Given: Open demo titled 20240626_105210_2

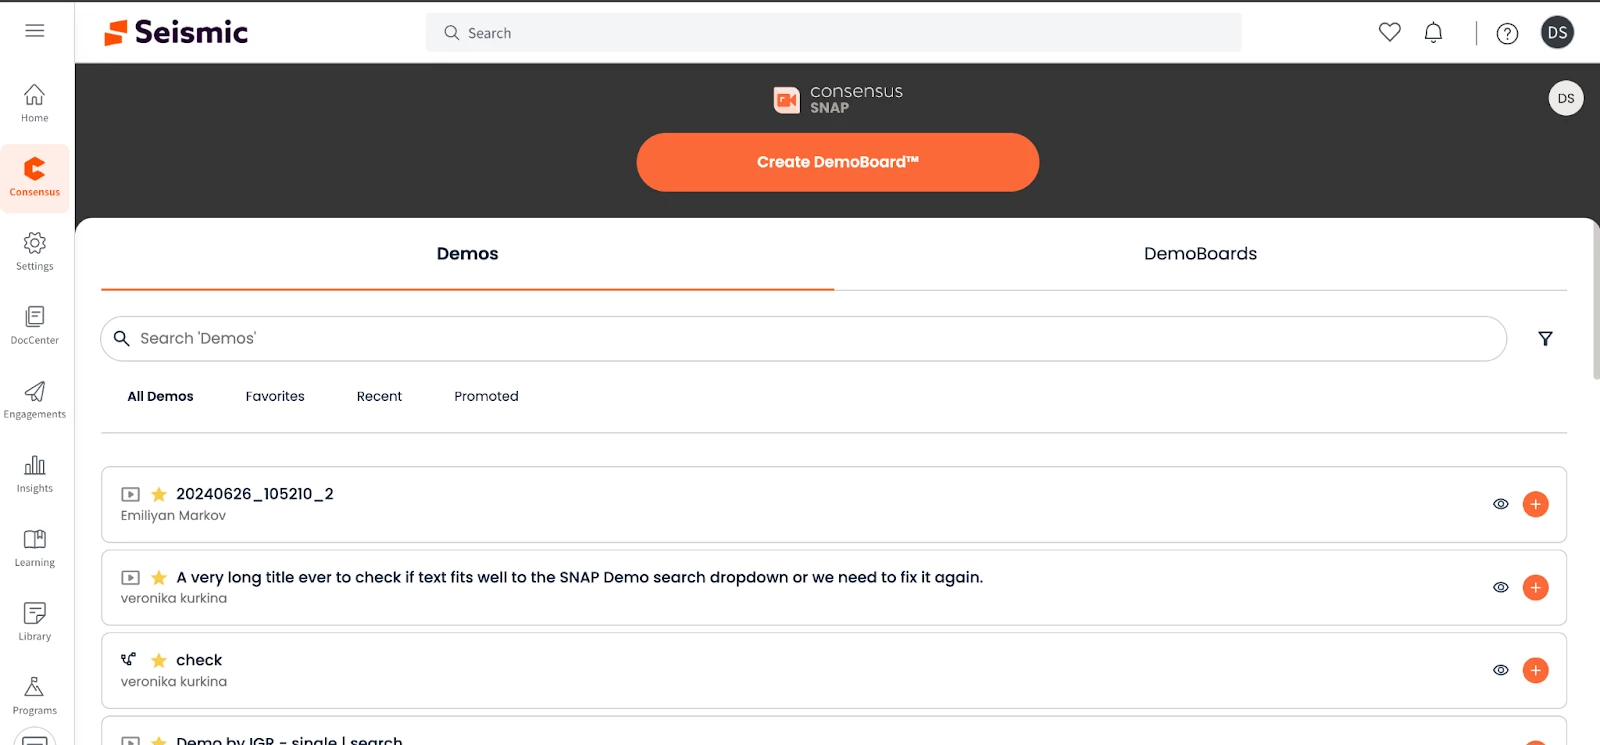Looking at the screenshot, I should 255,494.
